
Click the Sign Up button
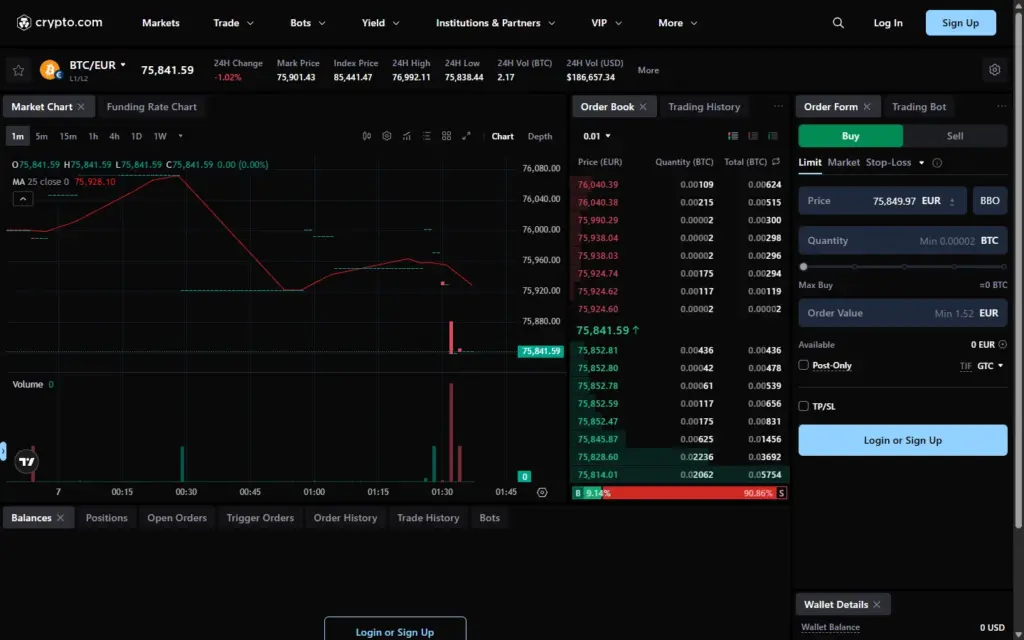pyautogui.click(x=961, y=23)
